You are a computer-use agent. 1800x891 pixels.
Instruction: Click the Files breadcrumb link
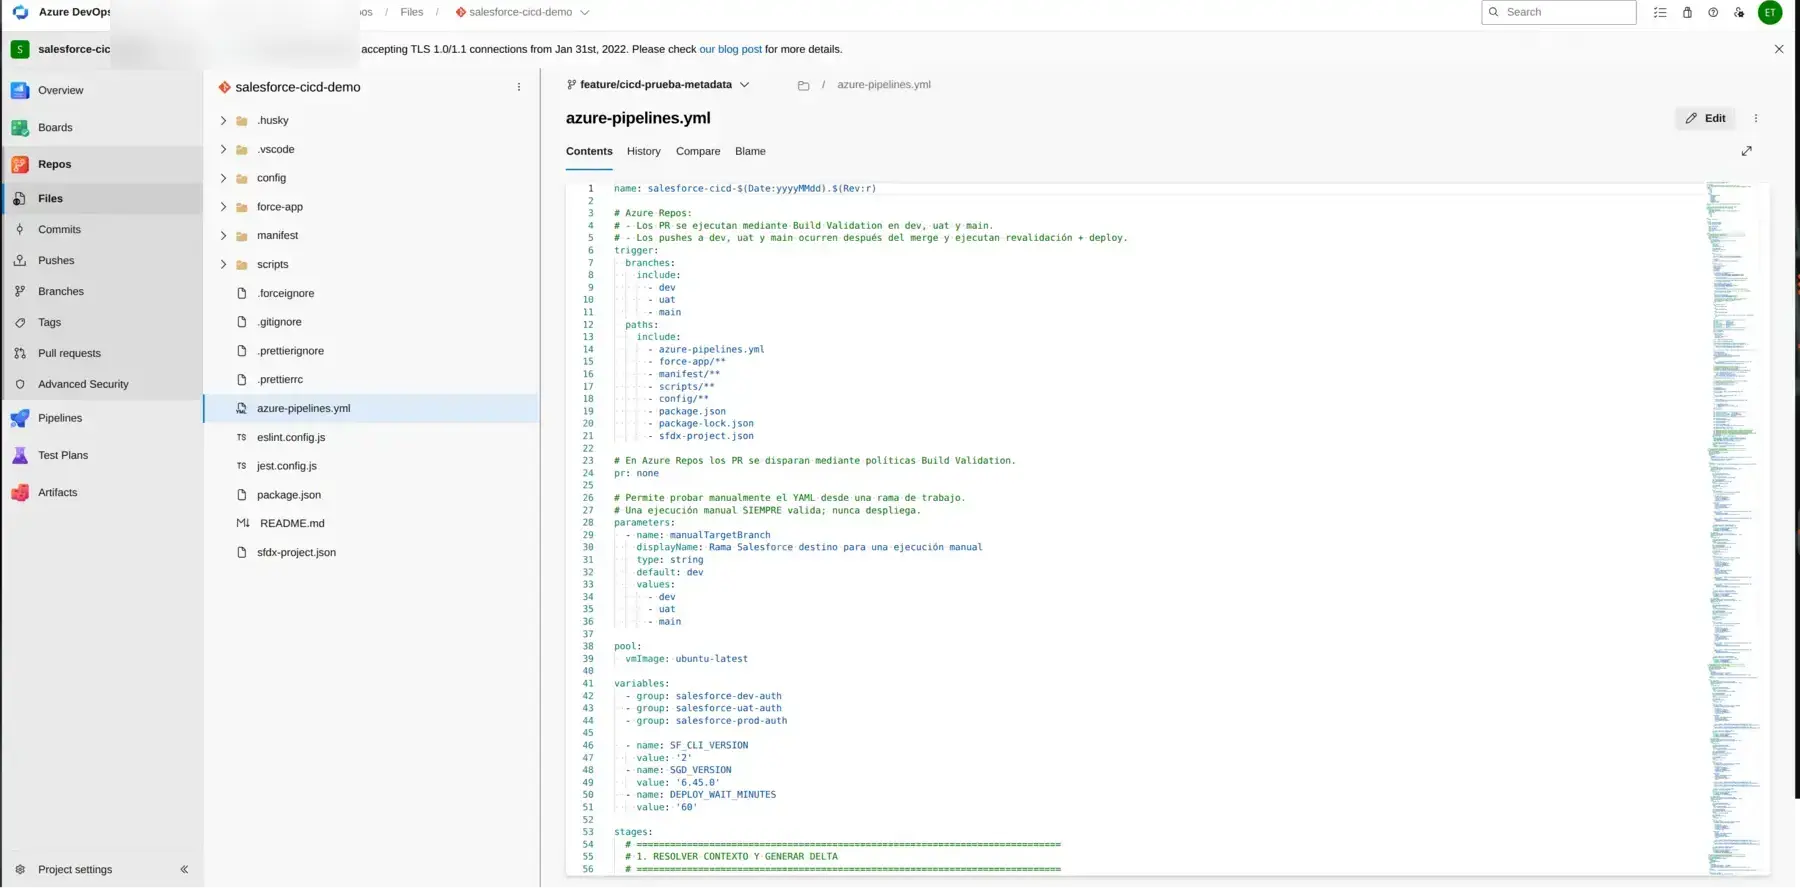[412, 12]
